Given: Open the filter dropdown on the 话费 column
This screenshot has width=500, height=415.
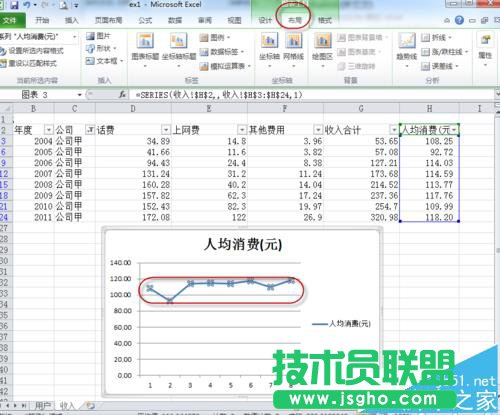Looking at the screenshot, I should (x=166, y=129).
